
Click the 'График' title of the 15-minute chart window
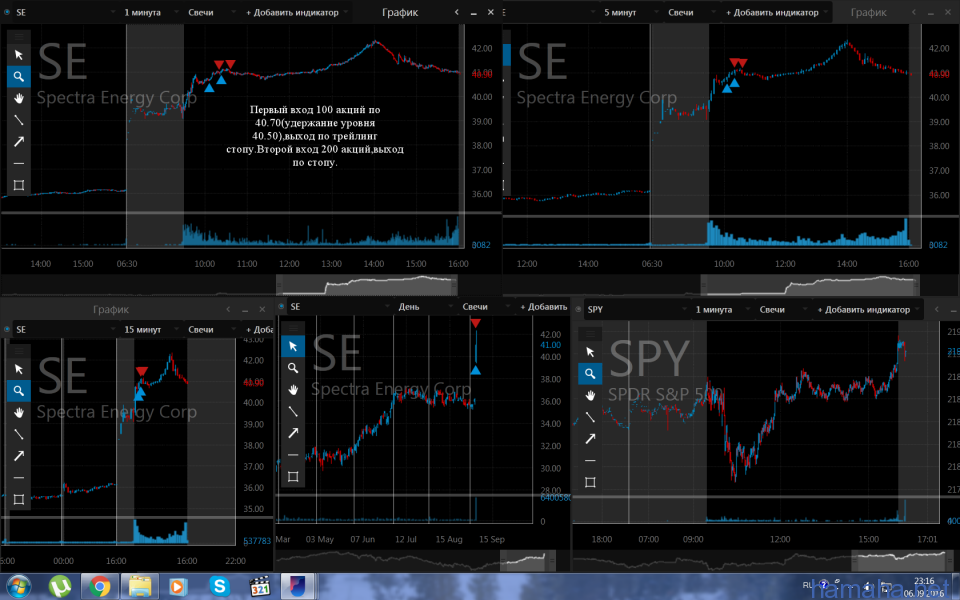pyautogui.click(x=110, y=311)
